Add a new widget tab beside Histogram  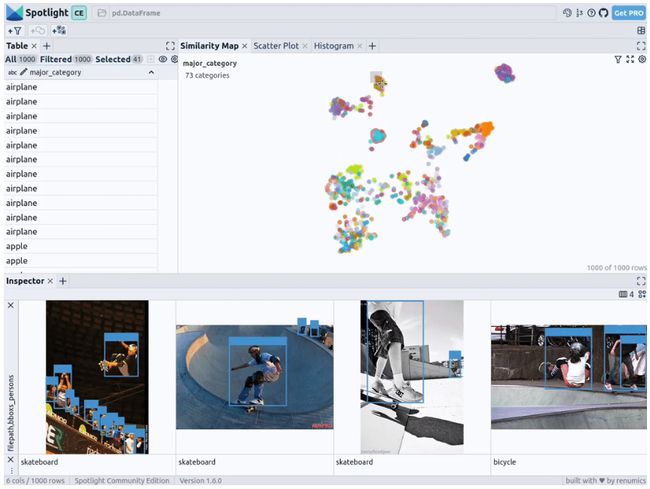372,46
